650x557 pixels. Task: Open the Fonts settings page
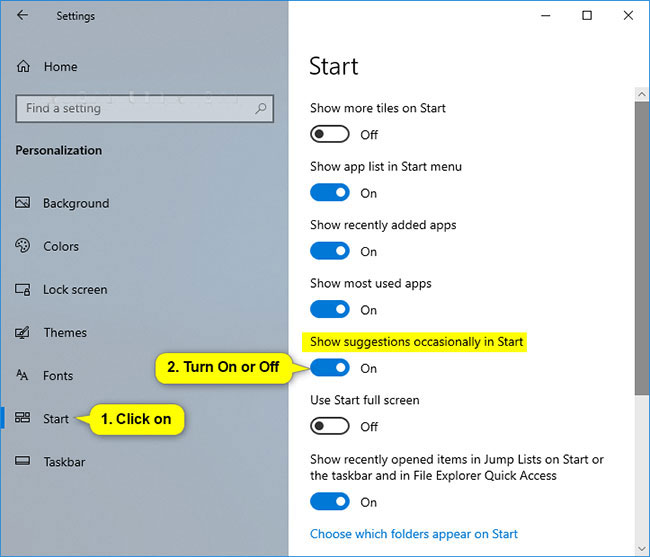pyautogui.click(x=58, y=376)
